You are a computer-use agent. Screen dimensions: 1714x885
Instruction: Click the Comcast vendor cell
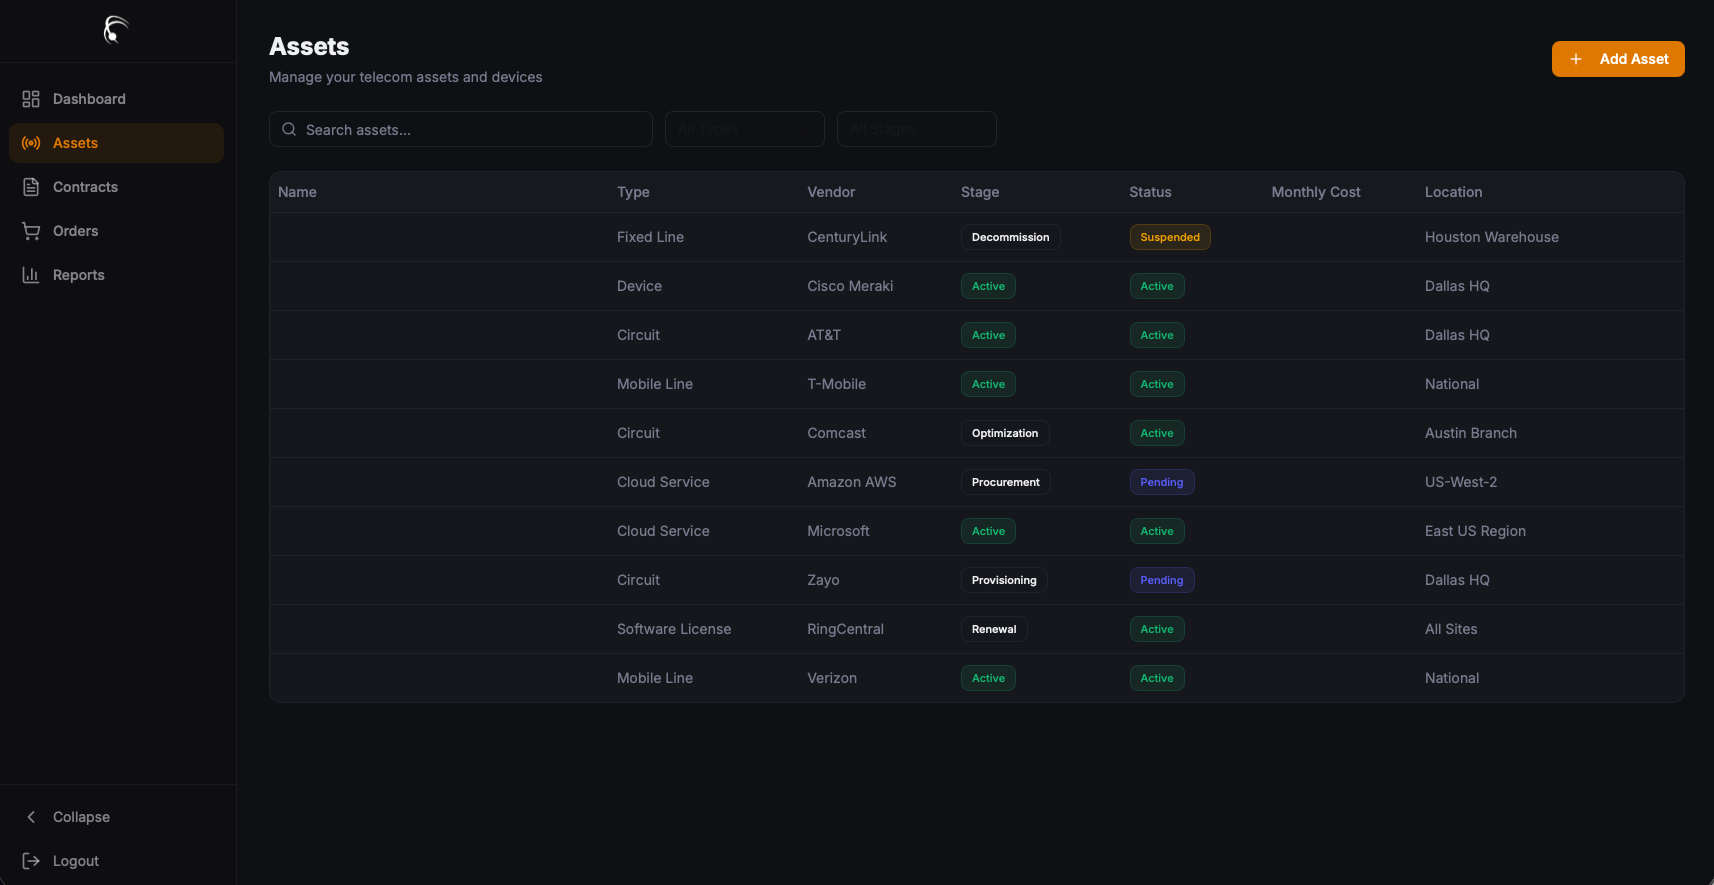click(836, 433)
